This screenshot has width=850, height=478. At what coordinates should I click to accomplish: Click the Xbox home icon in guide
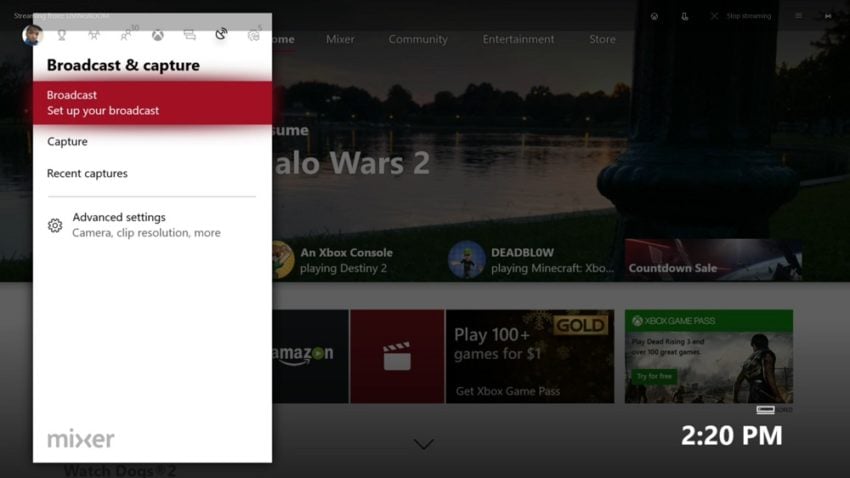click(158, 35)
